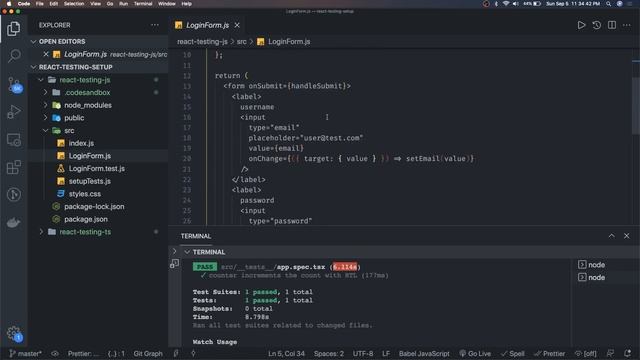
Task: Click Git Graph in status bar
Action: pos(148,353)
